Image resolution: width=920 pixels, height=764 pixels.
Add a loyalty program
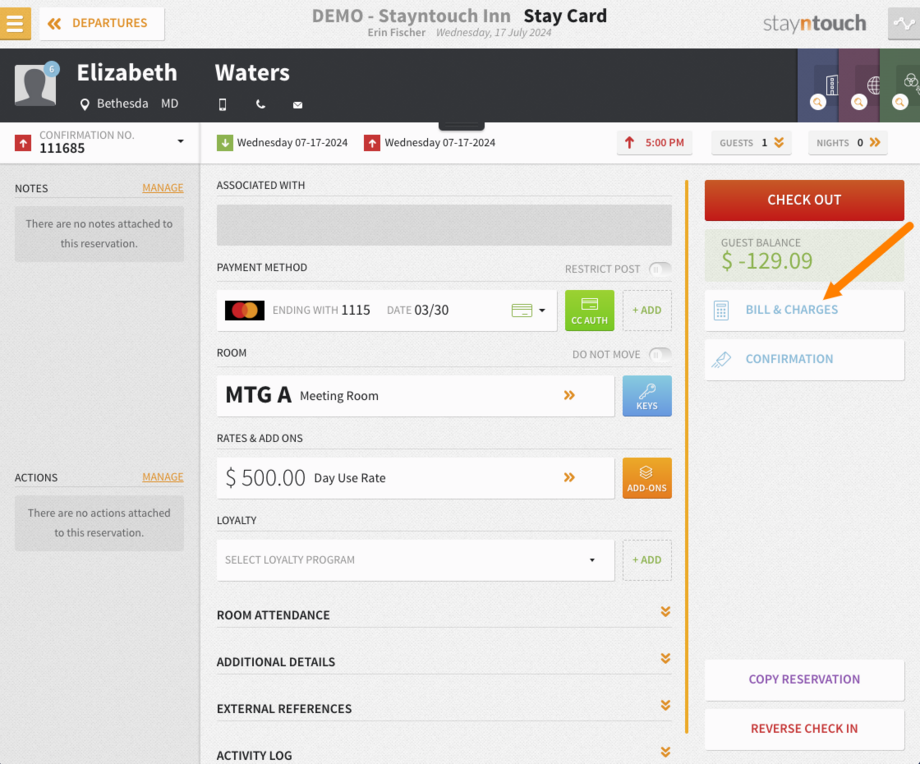[x=647, y=560]
